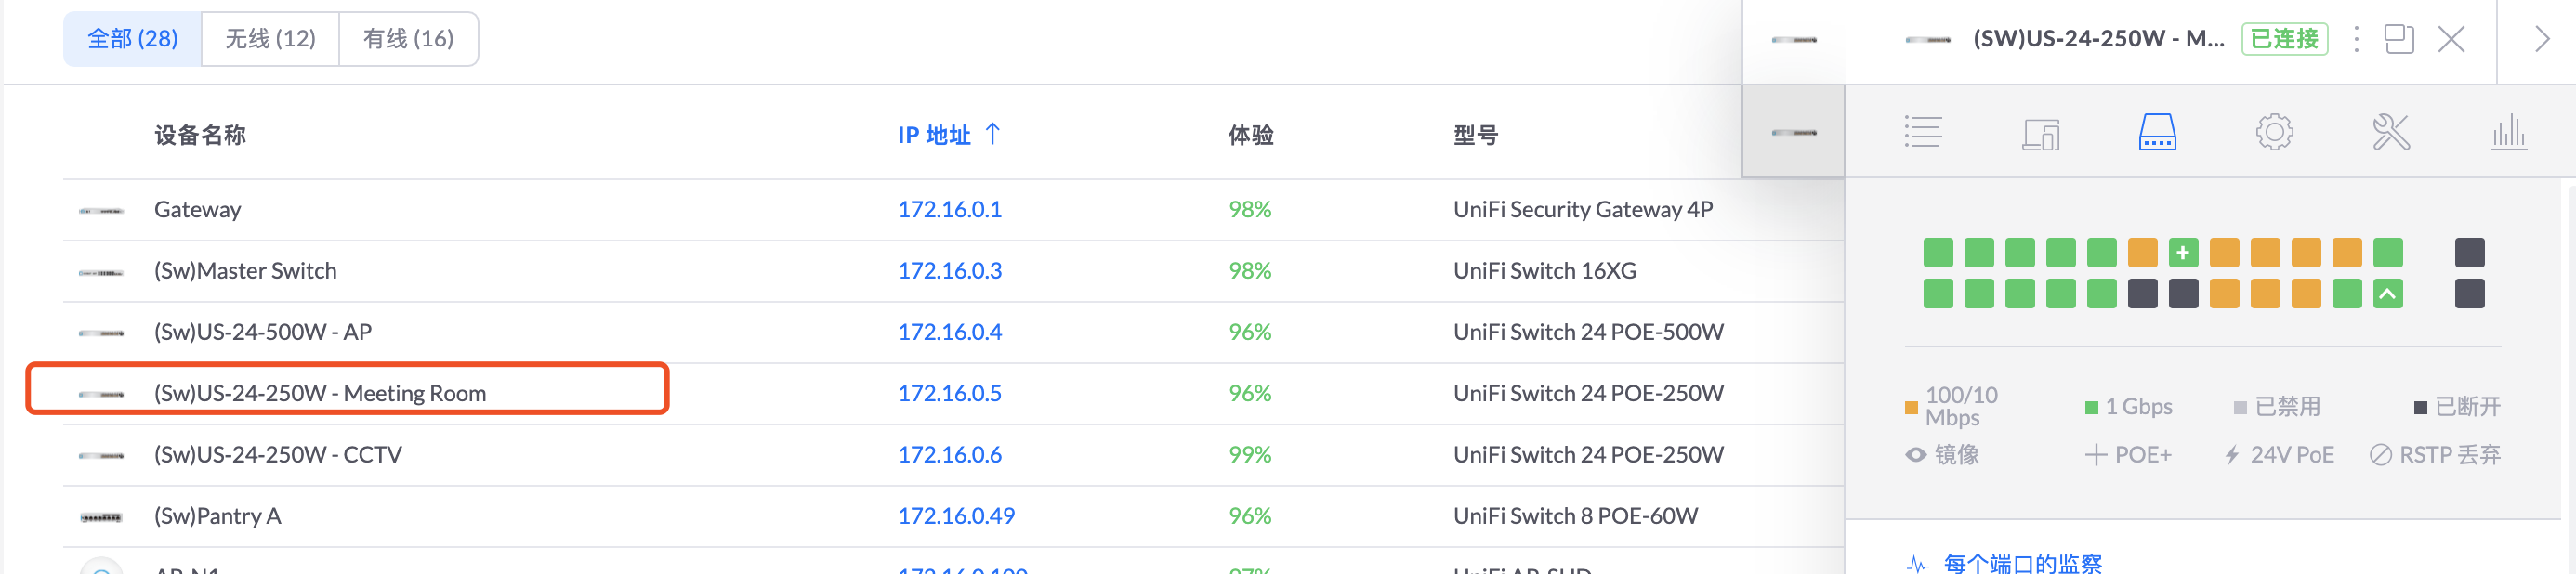
Task: Select the Gateway device row name
Action: coord(197,210)
